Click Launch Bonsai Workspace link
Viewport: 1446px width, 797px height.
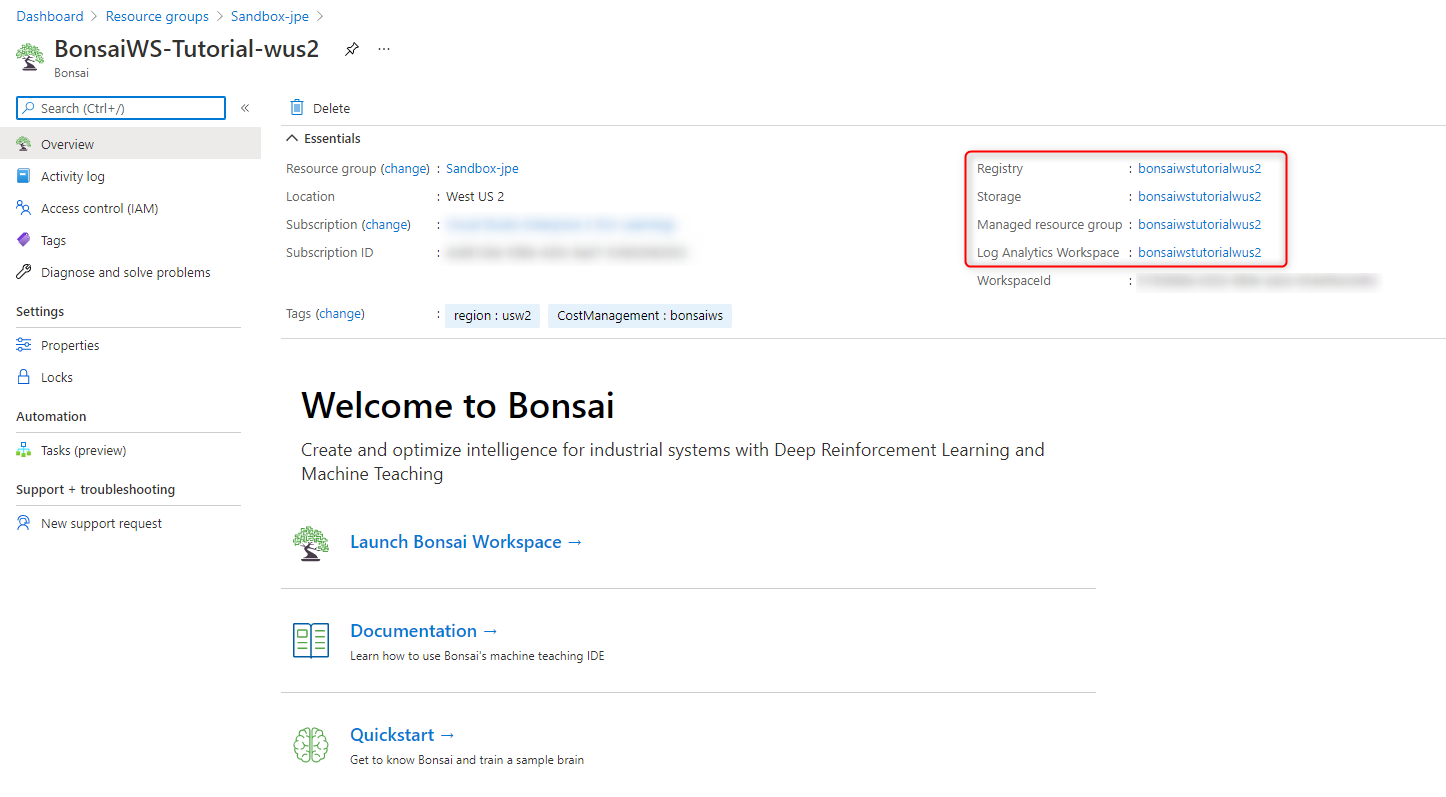(466, 542)
